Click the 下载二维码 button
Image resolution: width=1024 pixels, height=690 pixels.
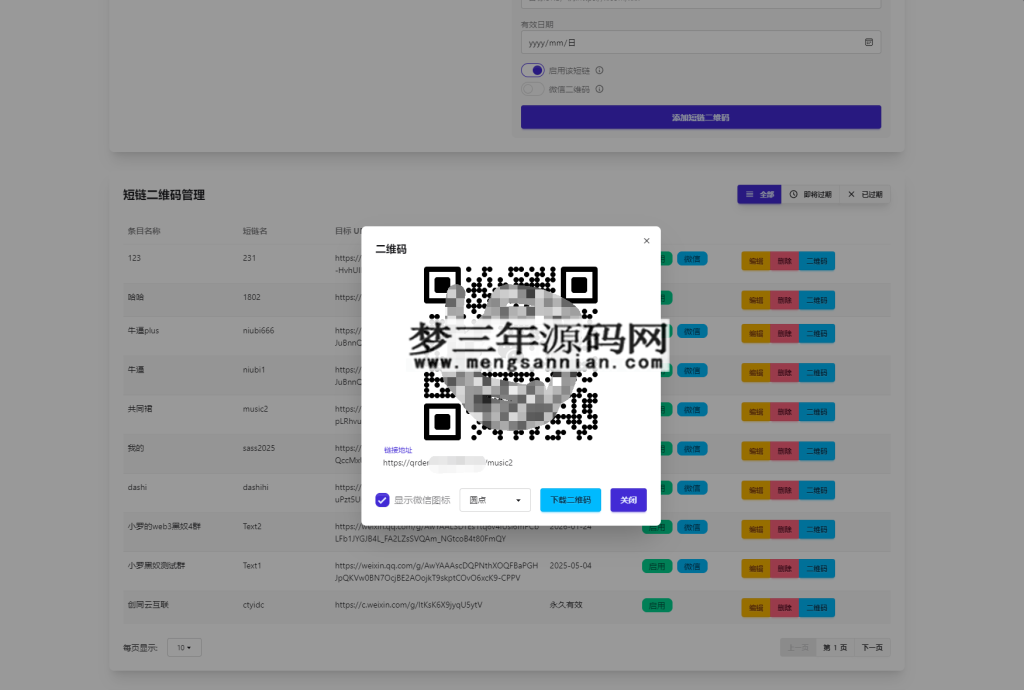[570, 500]
